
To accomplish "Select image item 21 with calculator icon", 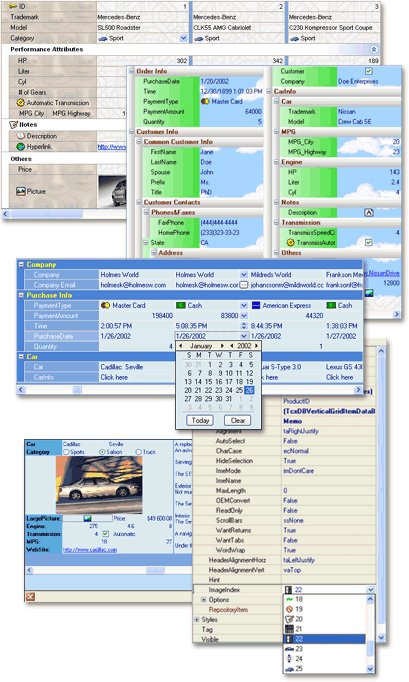I will [324, 629].
